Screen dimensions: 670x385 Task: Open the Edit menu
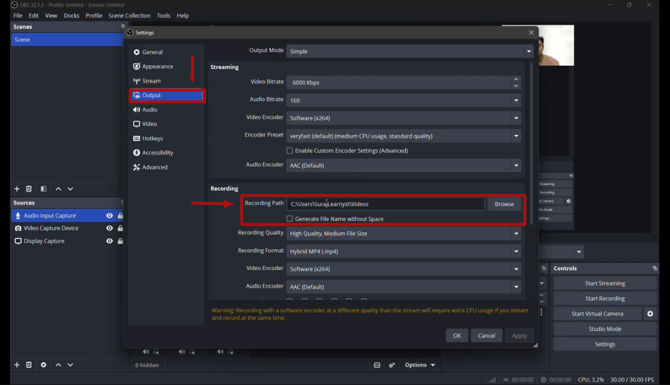33,15
